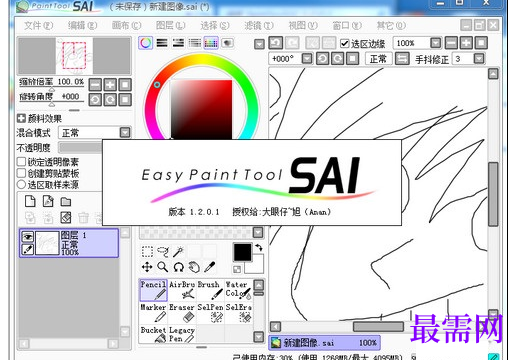Choose the rectangular selection tool
Screen dimensions: 522x360
click(x=147, y=252)
